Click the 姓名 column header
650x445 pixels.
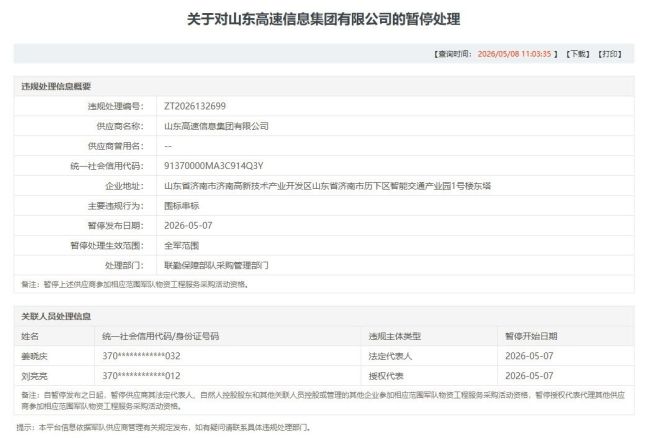click(x=30, y=336)
